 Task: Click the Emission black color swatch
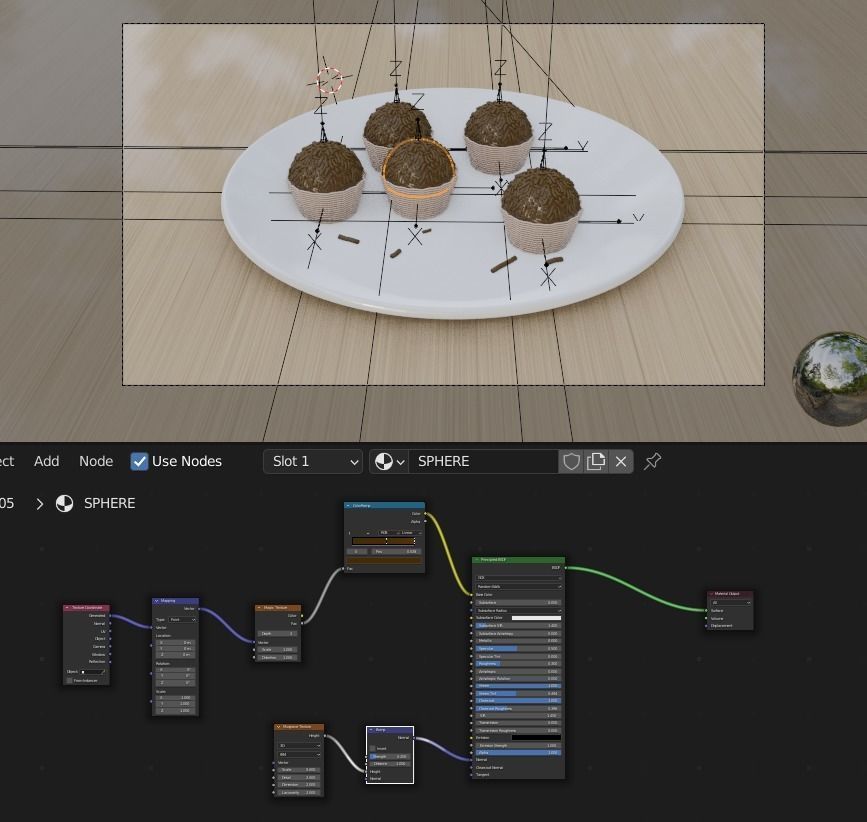536,737
